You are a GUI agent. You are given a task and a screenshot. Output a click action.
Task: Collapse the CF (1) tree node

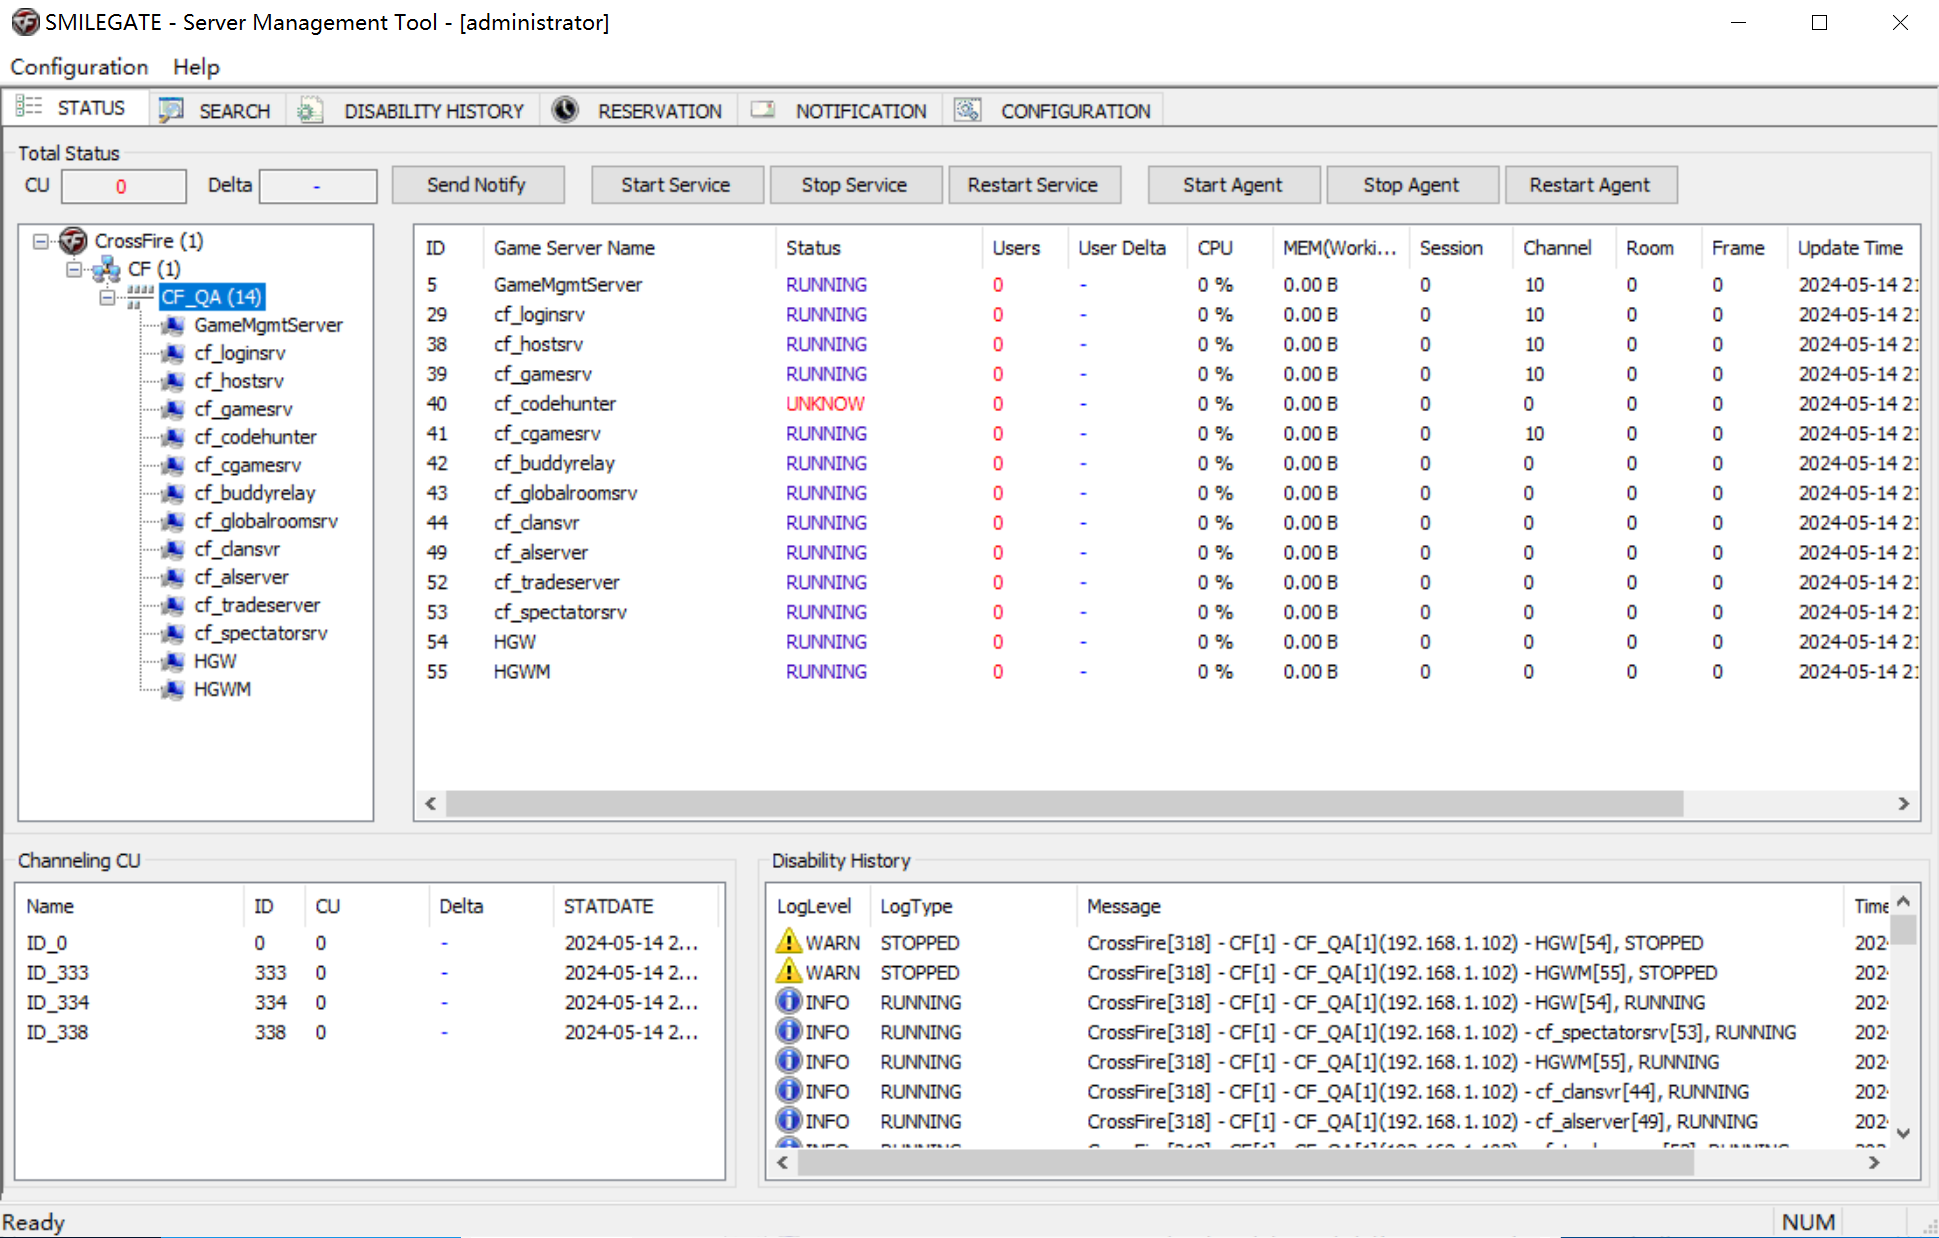[x=74, y=269]
